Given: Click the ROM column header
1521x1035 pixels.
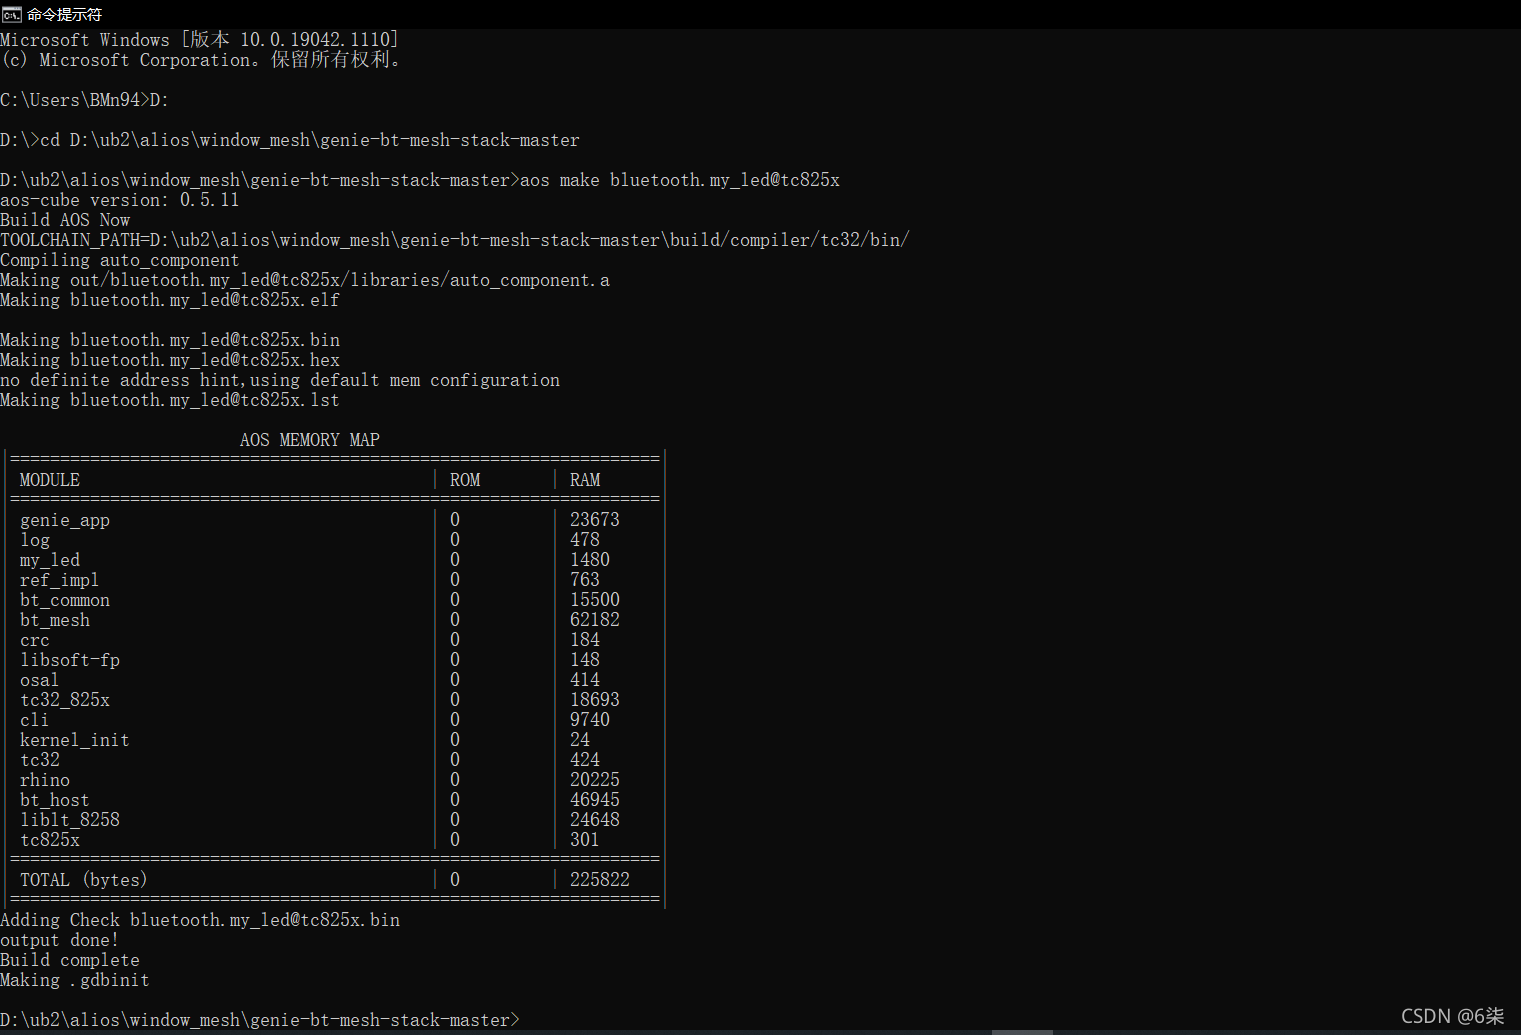Looking at the screenshot, I should point(465,480).
